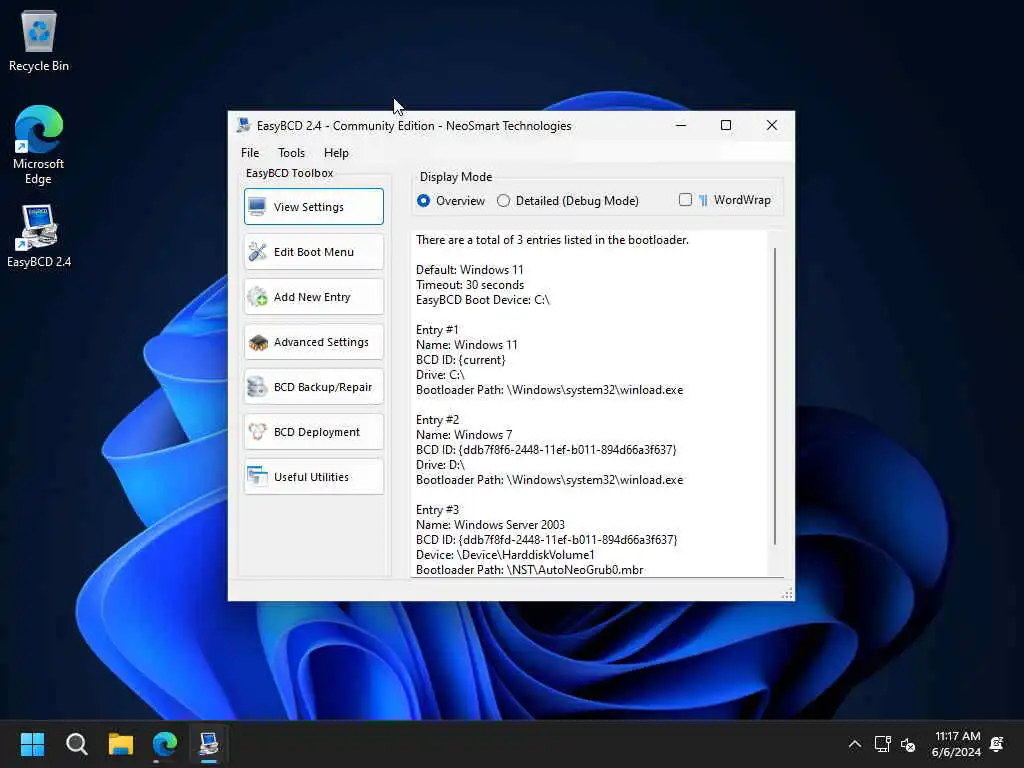This screenshot has width=1024, height=768.
Task: Click the monitor icon on View Settings
Action: 257,206
